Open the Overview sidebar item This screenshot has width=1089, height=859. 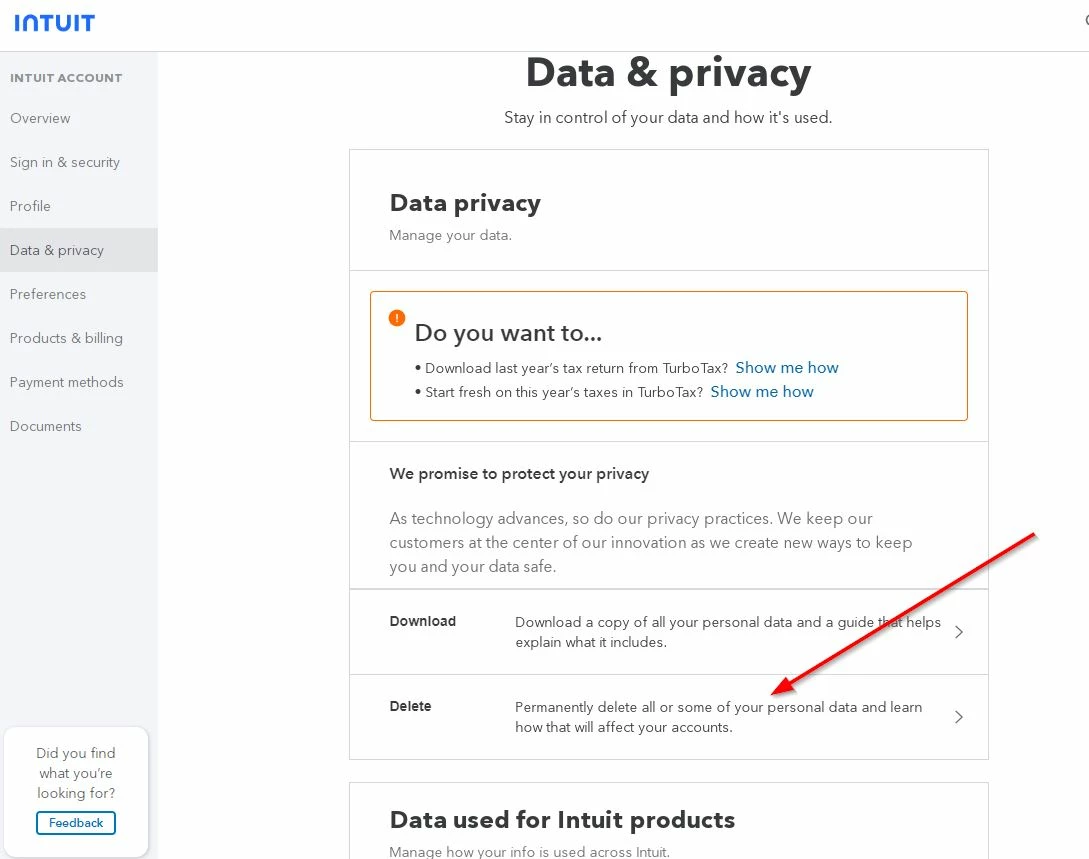click(40, 118)
